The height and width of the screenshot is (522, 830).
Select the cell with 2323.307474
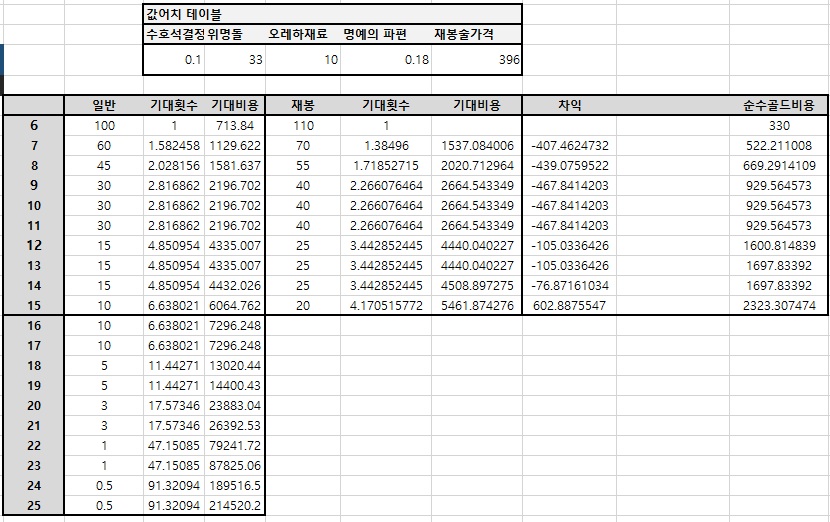click(x=778, y=306)
